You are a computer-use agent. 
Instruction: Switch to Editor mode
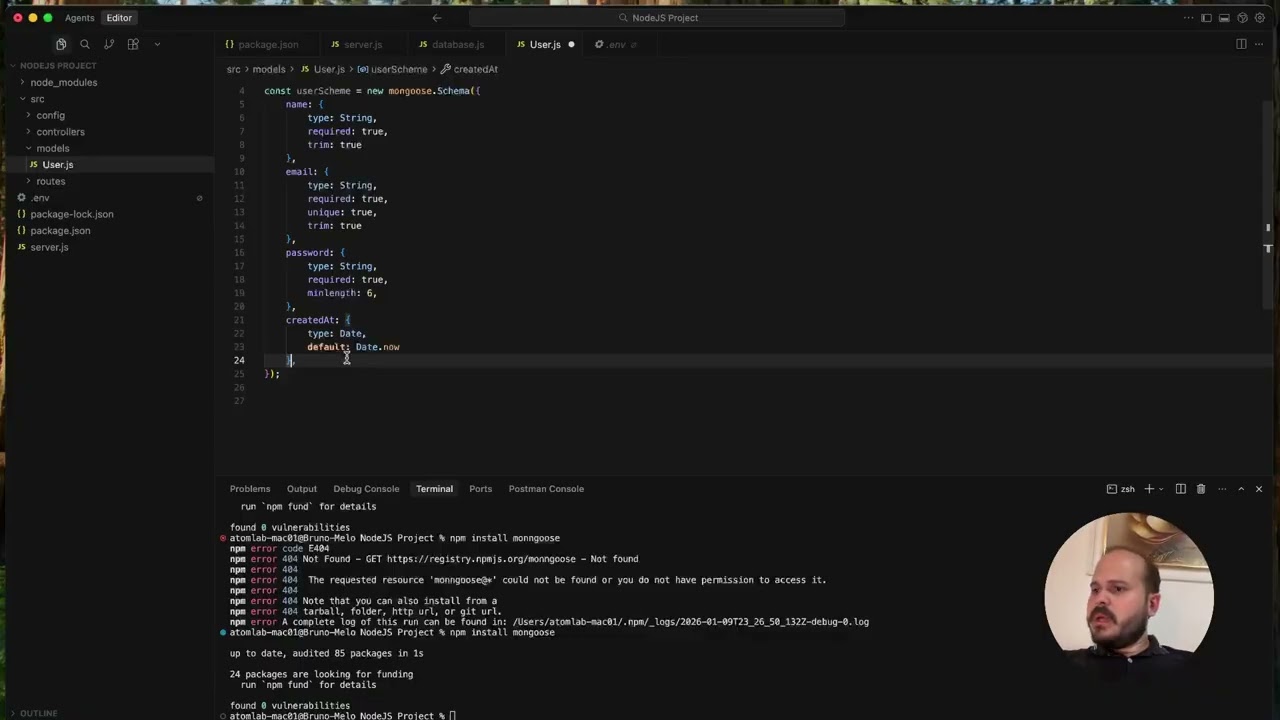[119, 18]
